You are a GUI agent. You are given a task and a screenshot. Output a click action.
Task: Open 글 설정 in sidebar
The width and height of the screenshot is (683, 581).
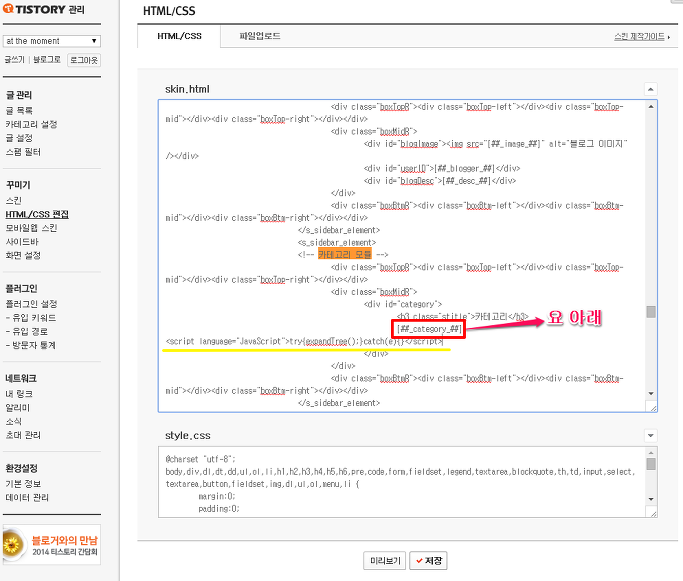(19, 138)
